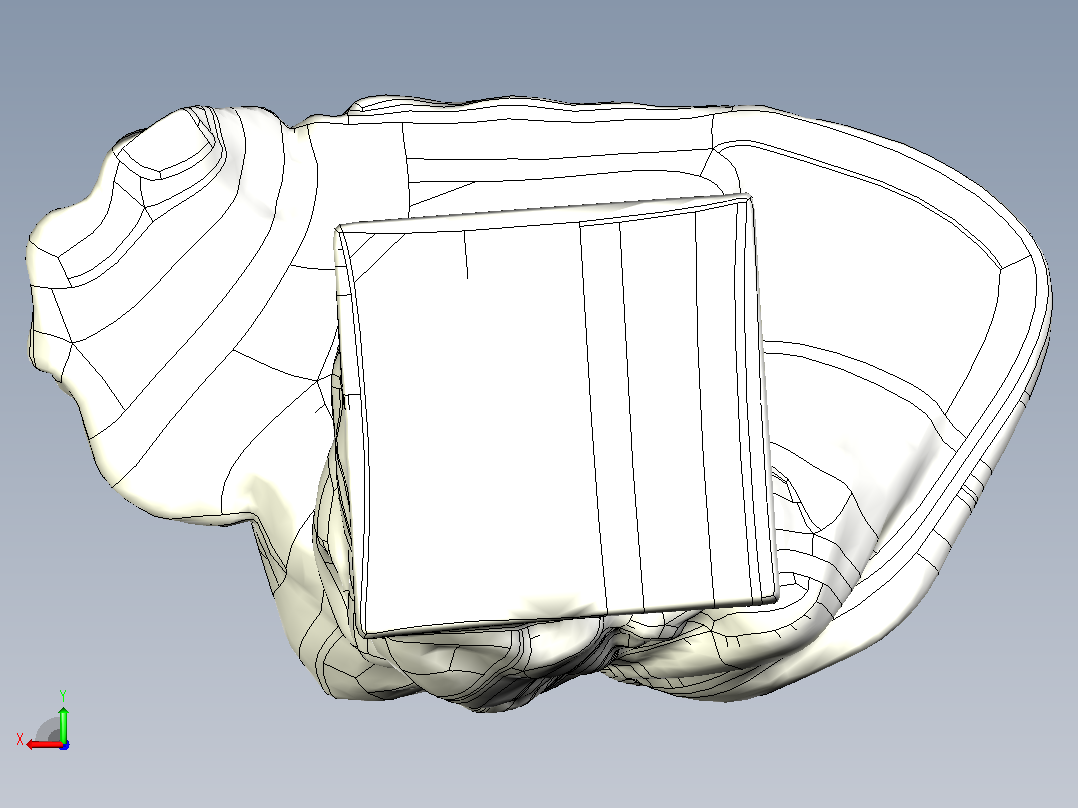This screenshot has height=808, width=1078.
Task: Click the blue Z axis dot of the triad
Action: coord(65,745)
